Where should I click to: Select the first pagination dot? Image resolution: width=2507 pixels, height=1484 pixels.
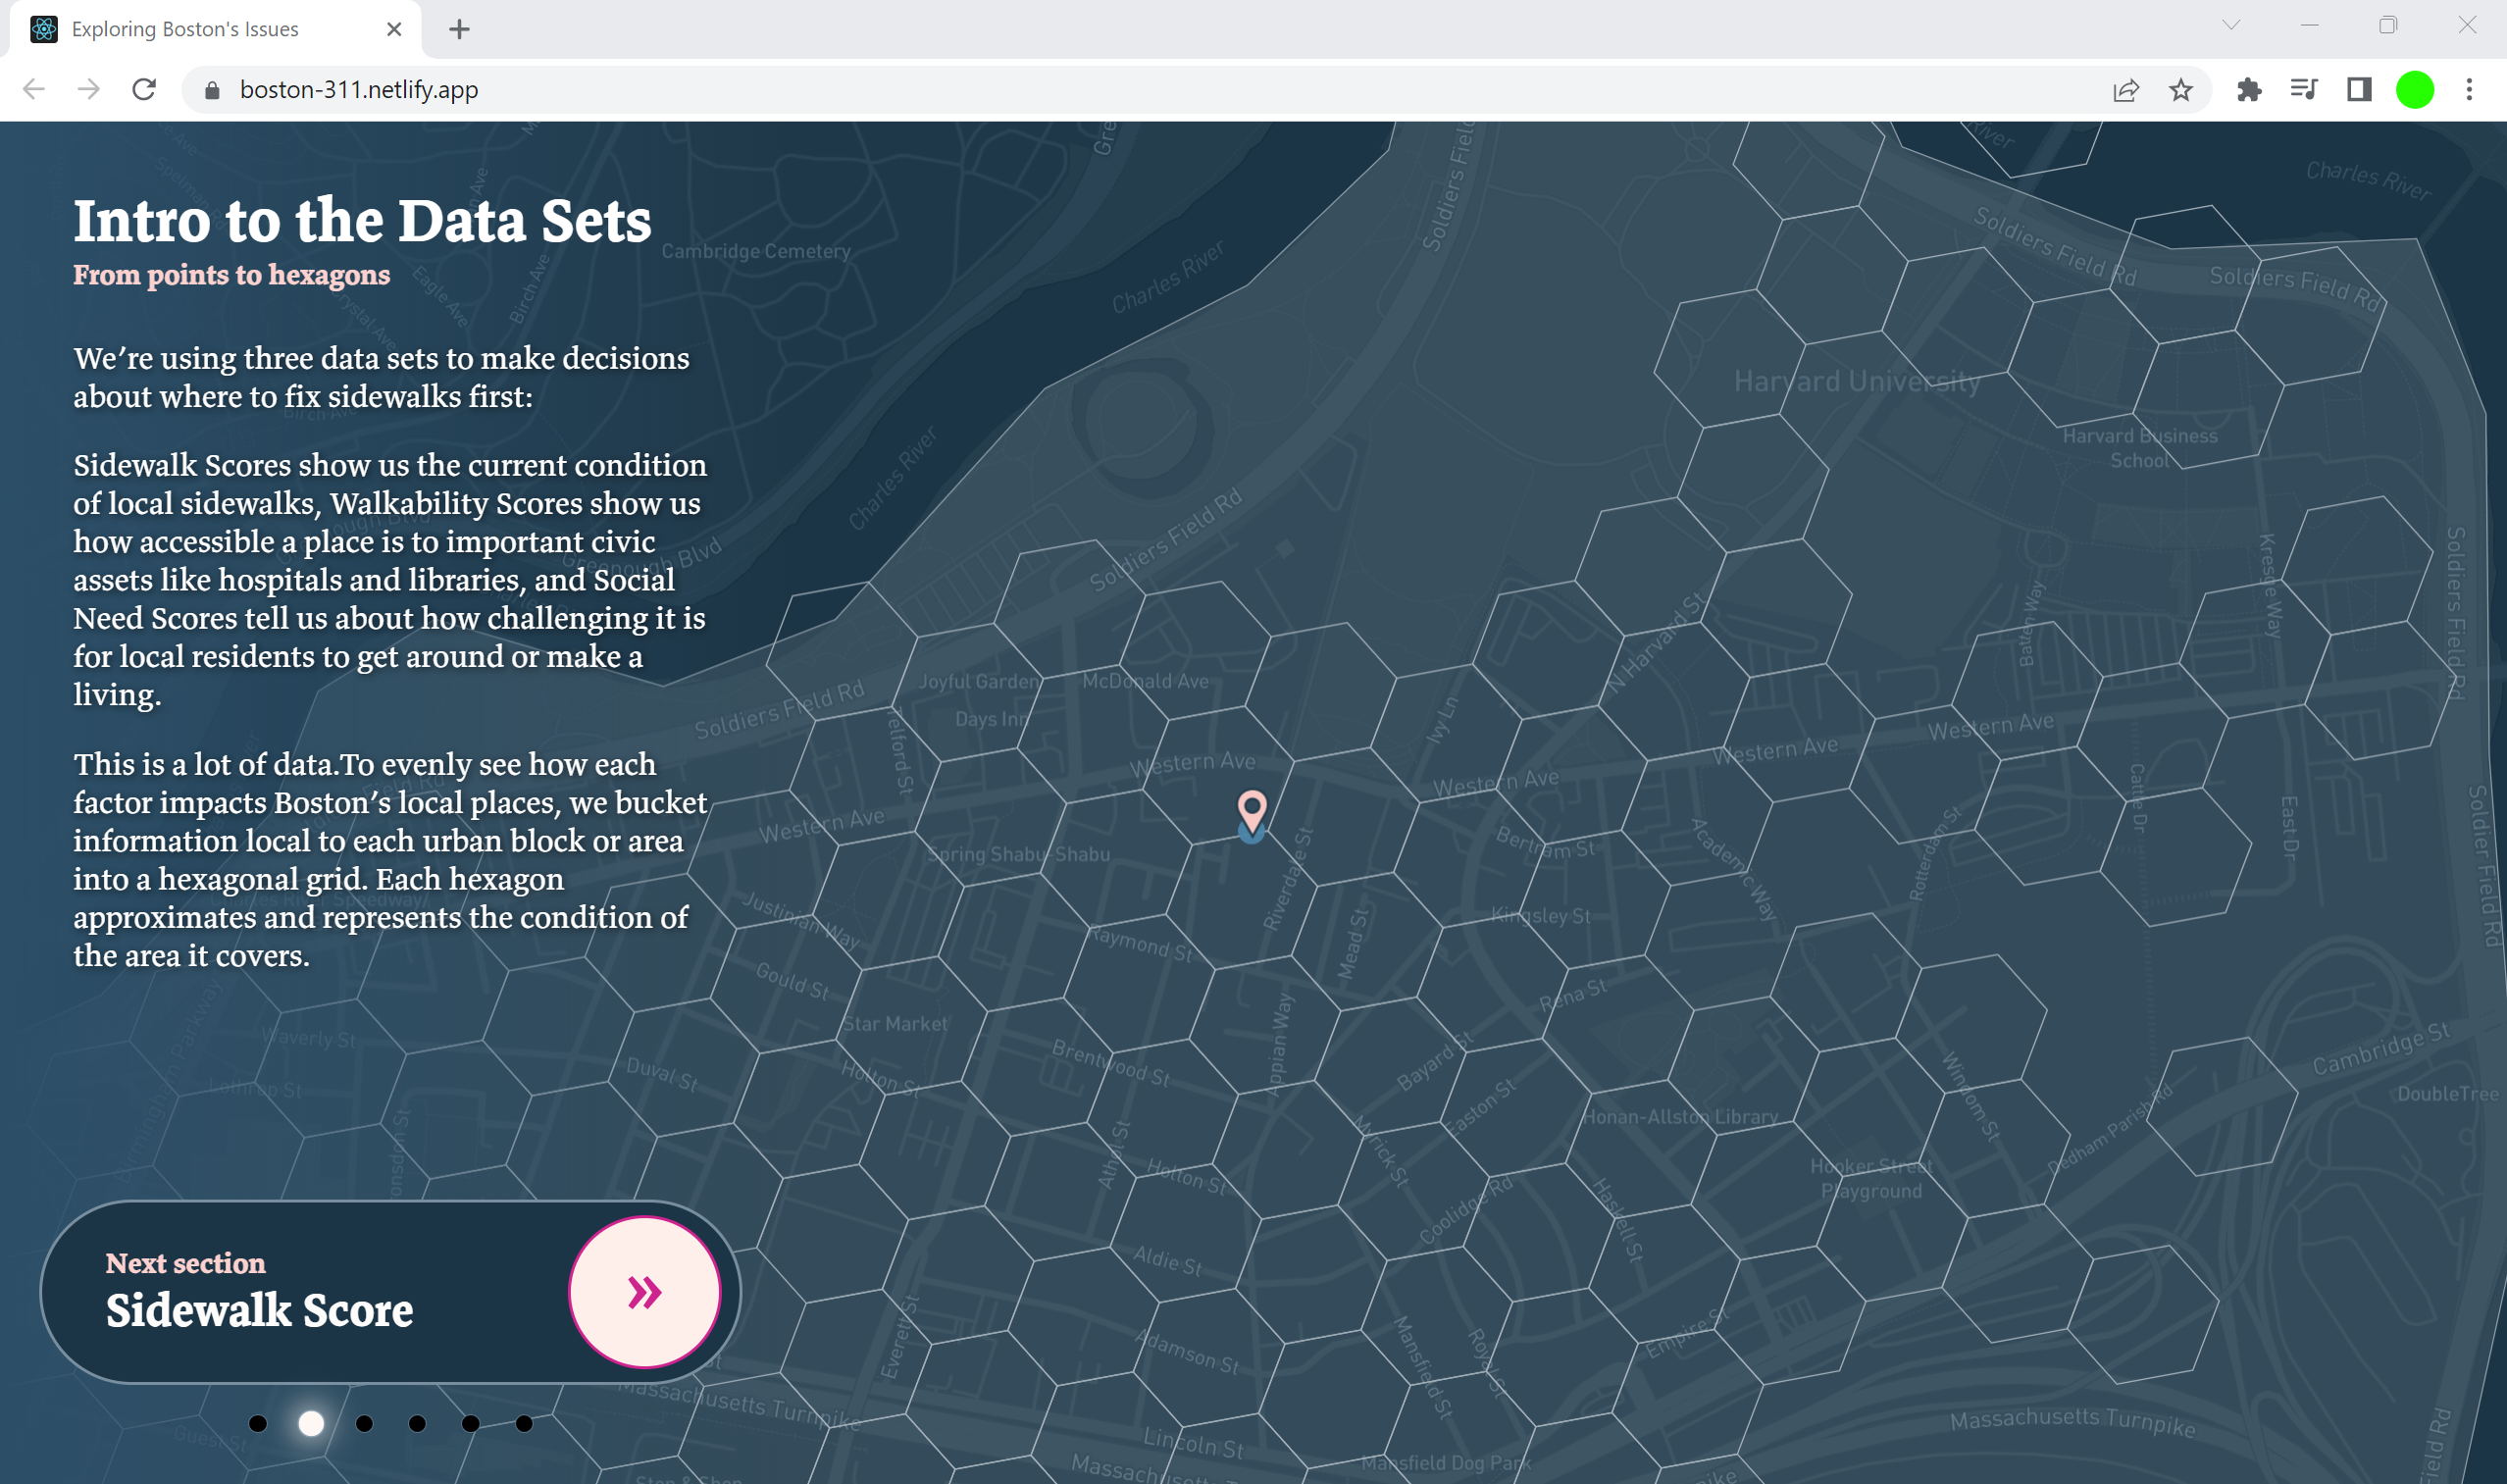[x=258, y=1423]
